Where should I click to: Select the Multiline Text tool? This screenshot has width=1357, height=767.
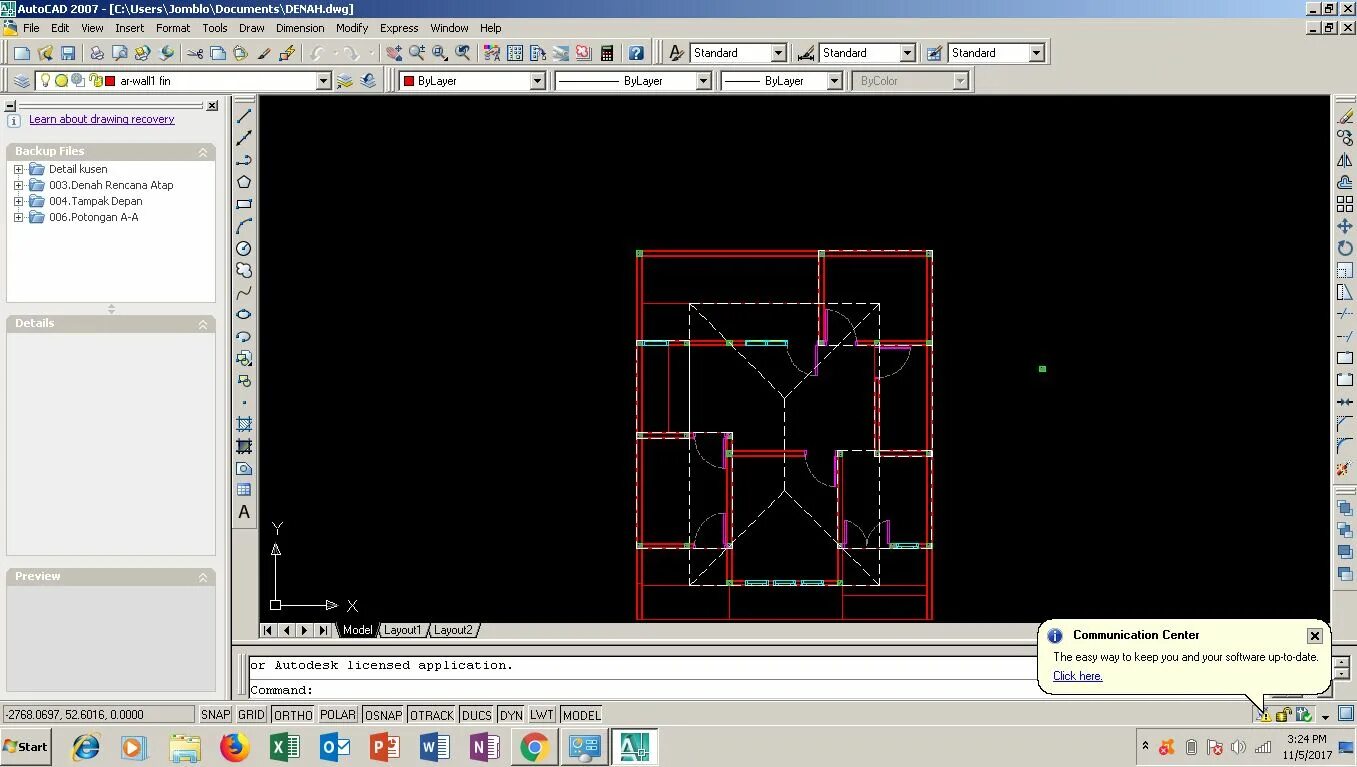coord(244,512)
